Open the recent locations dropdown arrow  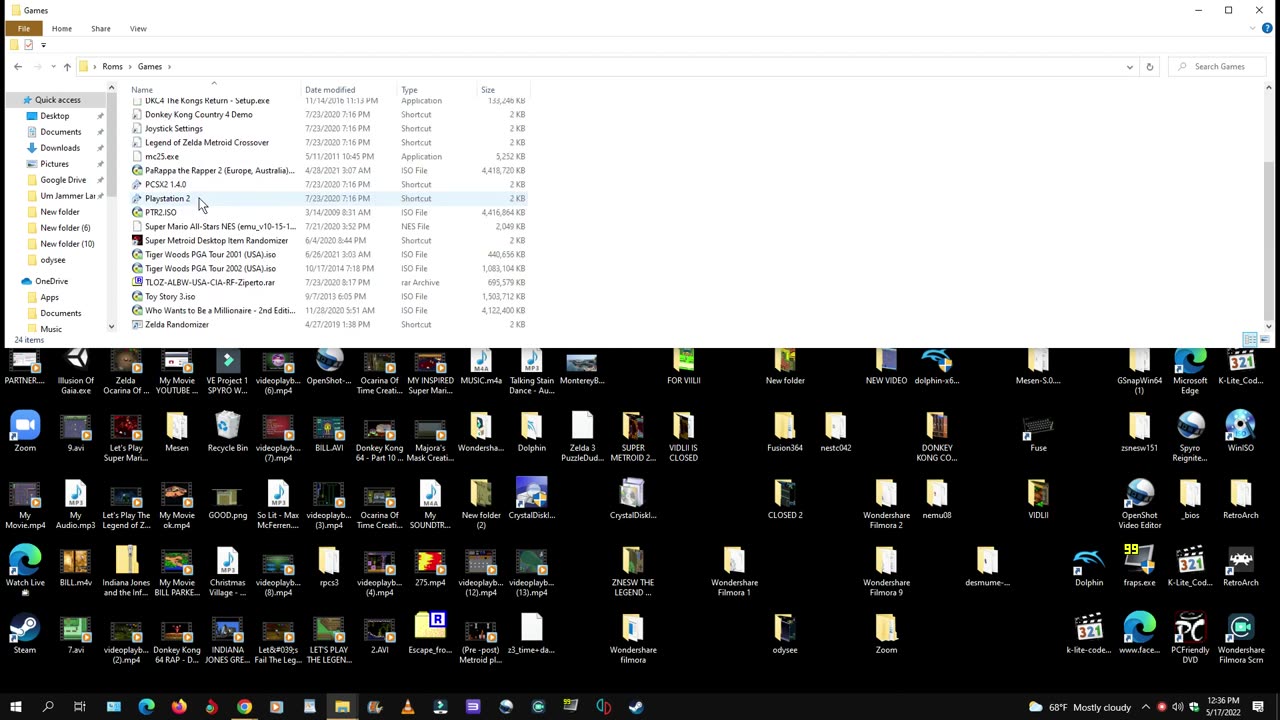(x=53, y=67)
